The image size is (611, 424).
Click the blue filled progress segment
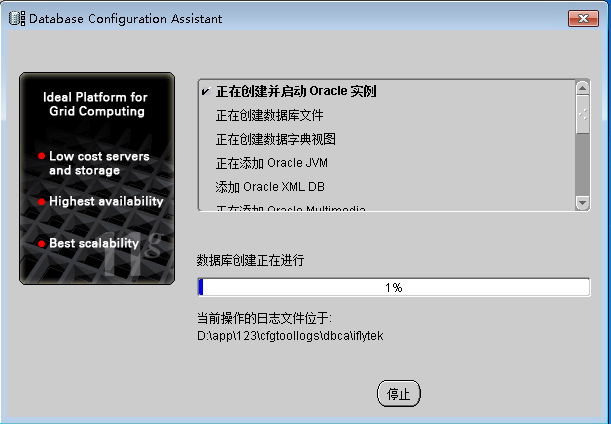point(201,287)
